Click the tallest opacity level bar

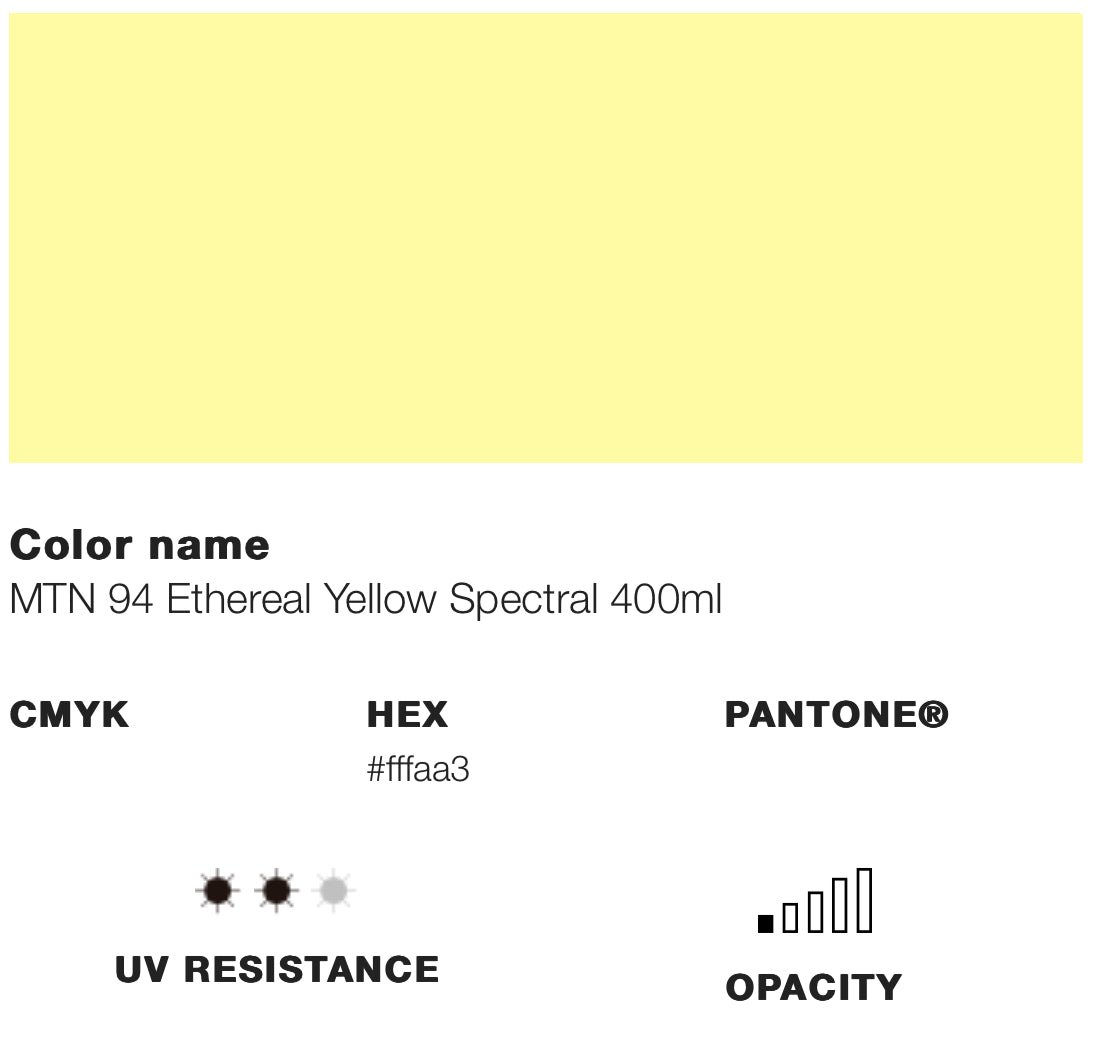pyautogui.click(x=865, y=900)
